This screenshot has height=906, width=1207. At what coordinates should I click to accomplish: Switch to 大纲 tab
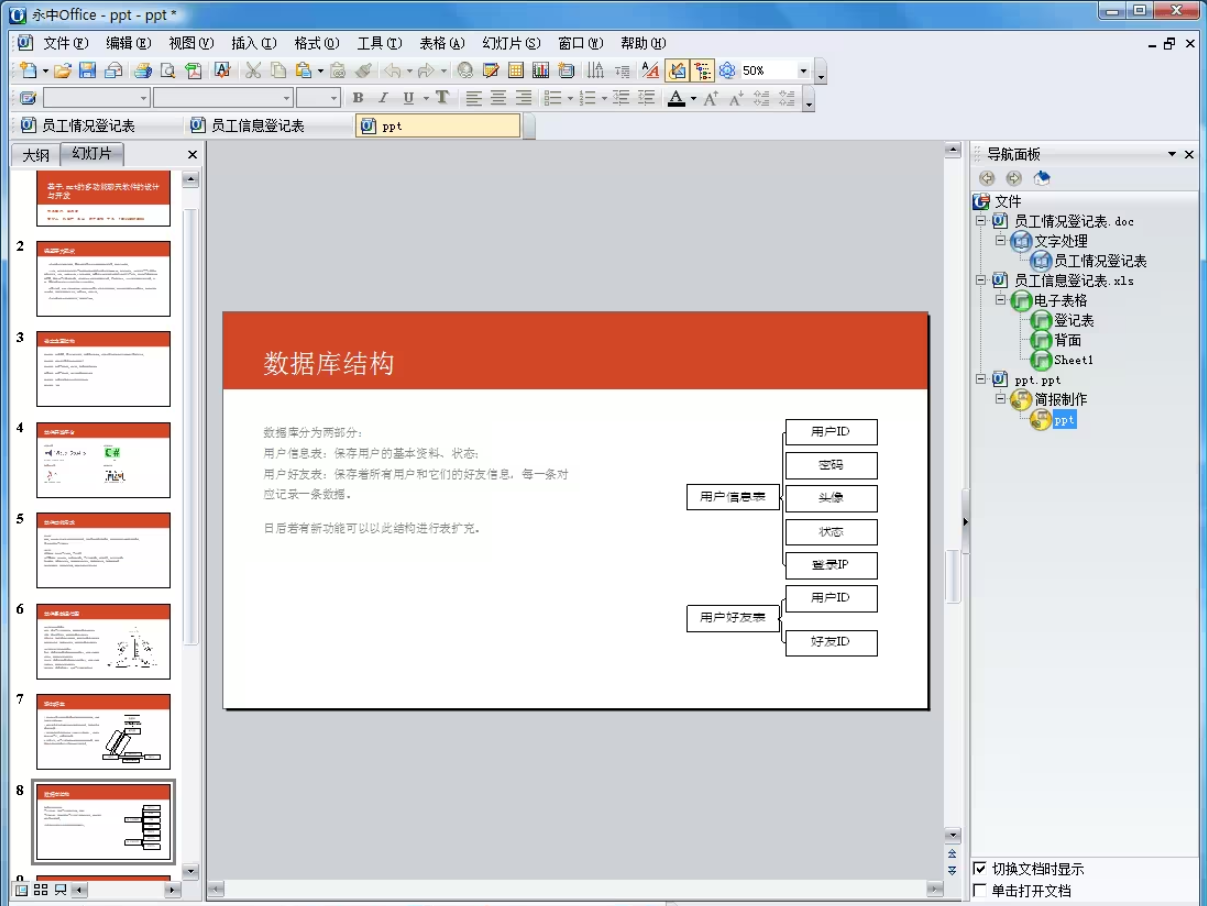point(36,155)
